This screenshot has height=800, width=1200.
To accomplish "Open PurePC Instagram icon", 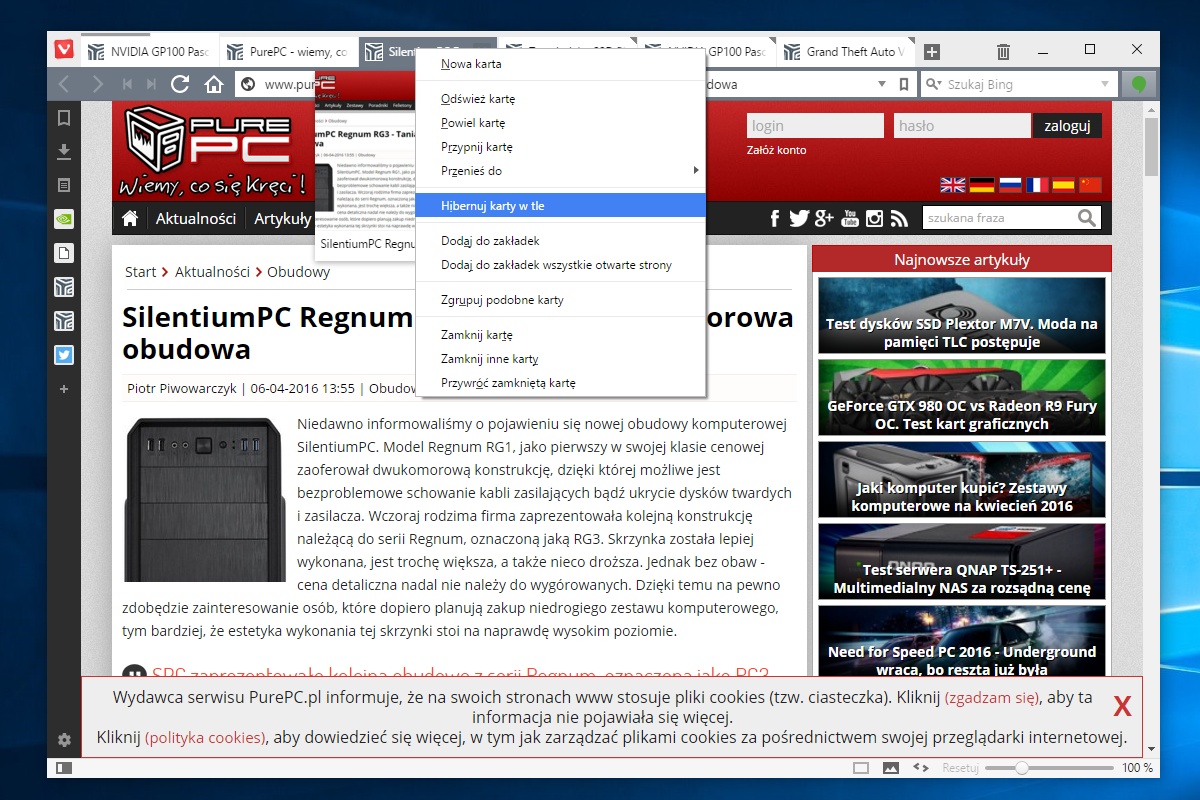I will pyautogui.click(x=875, y=218).
